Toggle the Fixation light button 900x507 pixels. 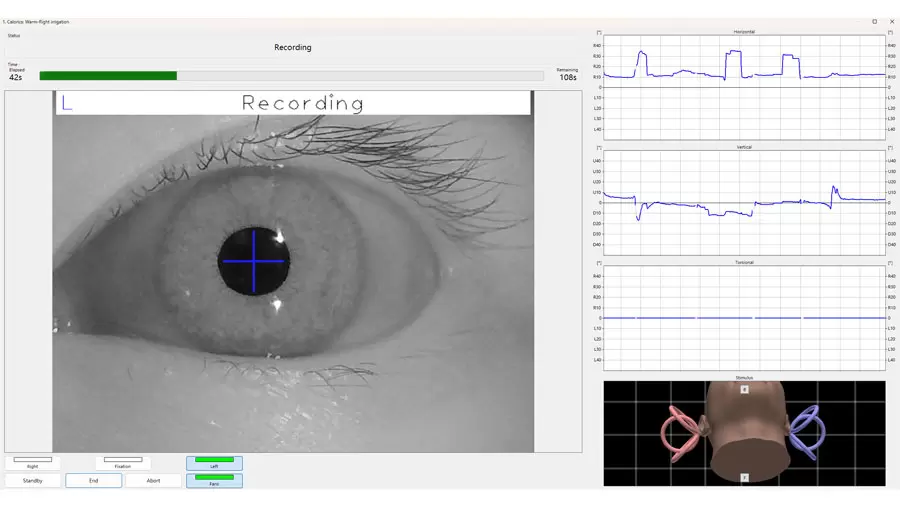click(123, 463)
